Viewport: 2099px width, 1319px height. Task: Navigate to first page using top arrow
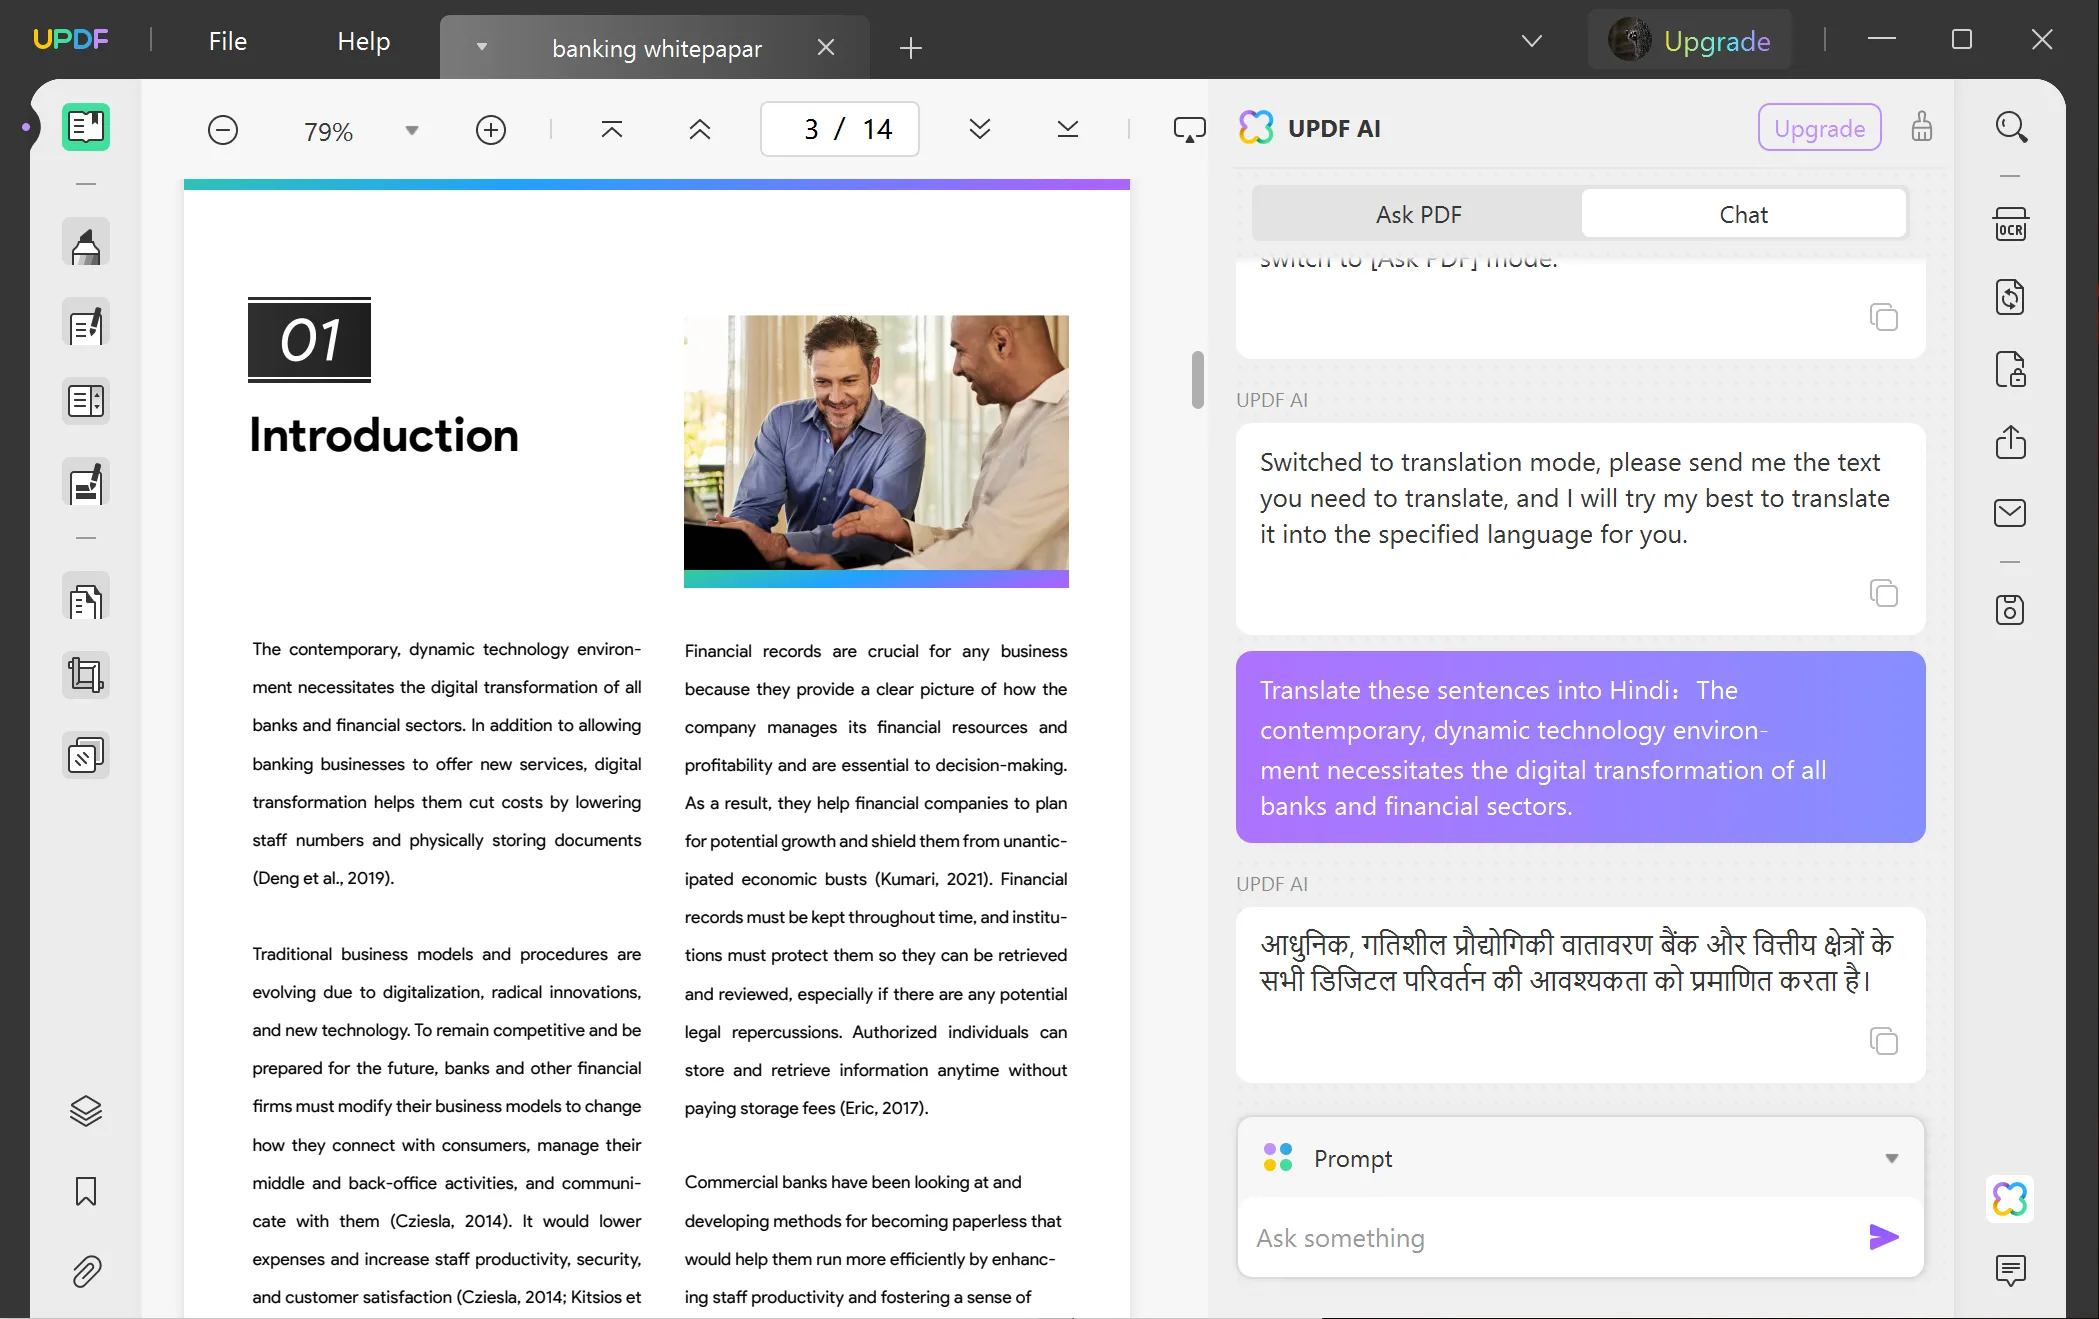(611, 129)
